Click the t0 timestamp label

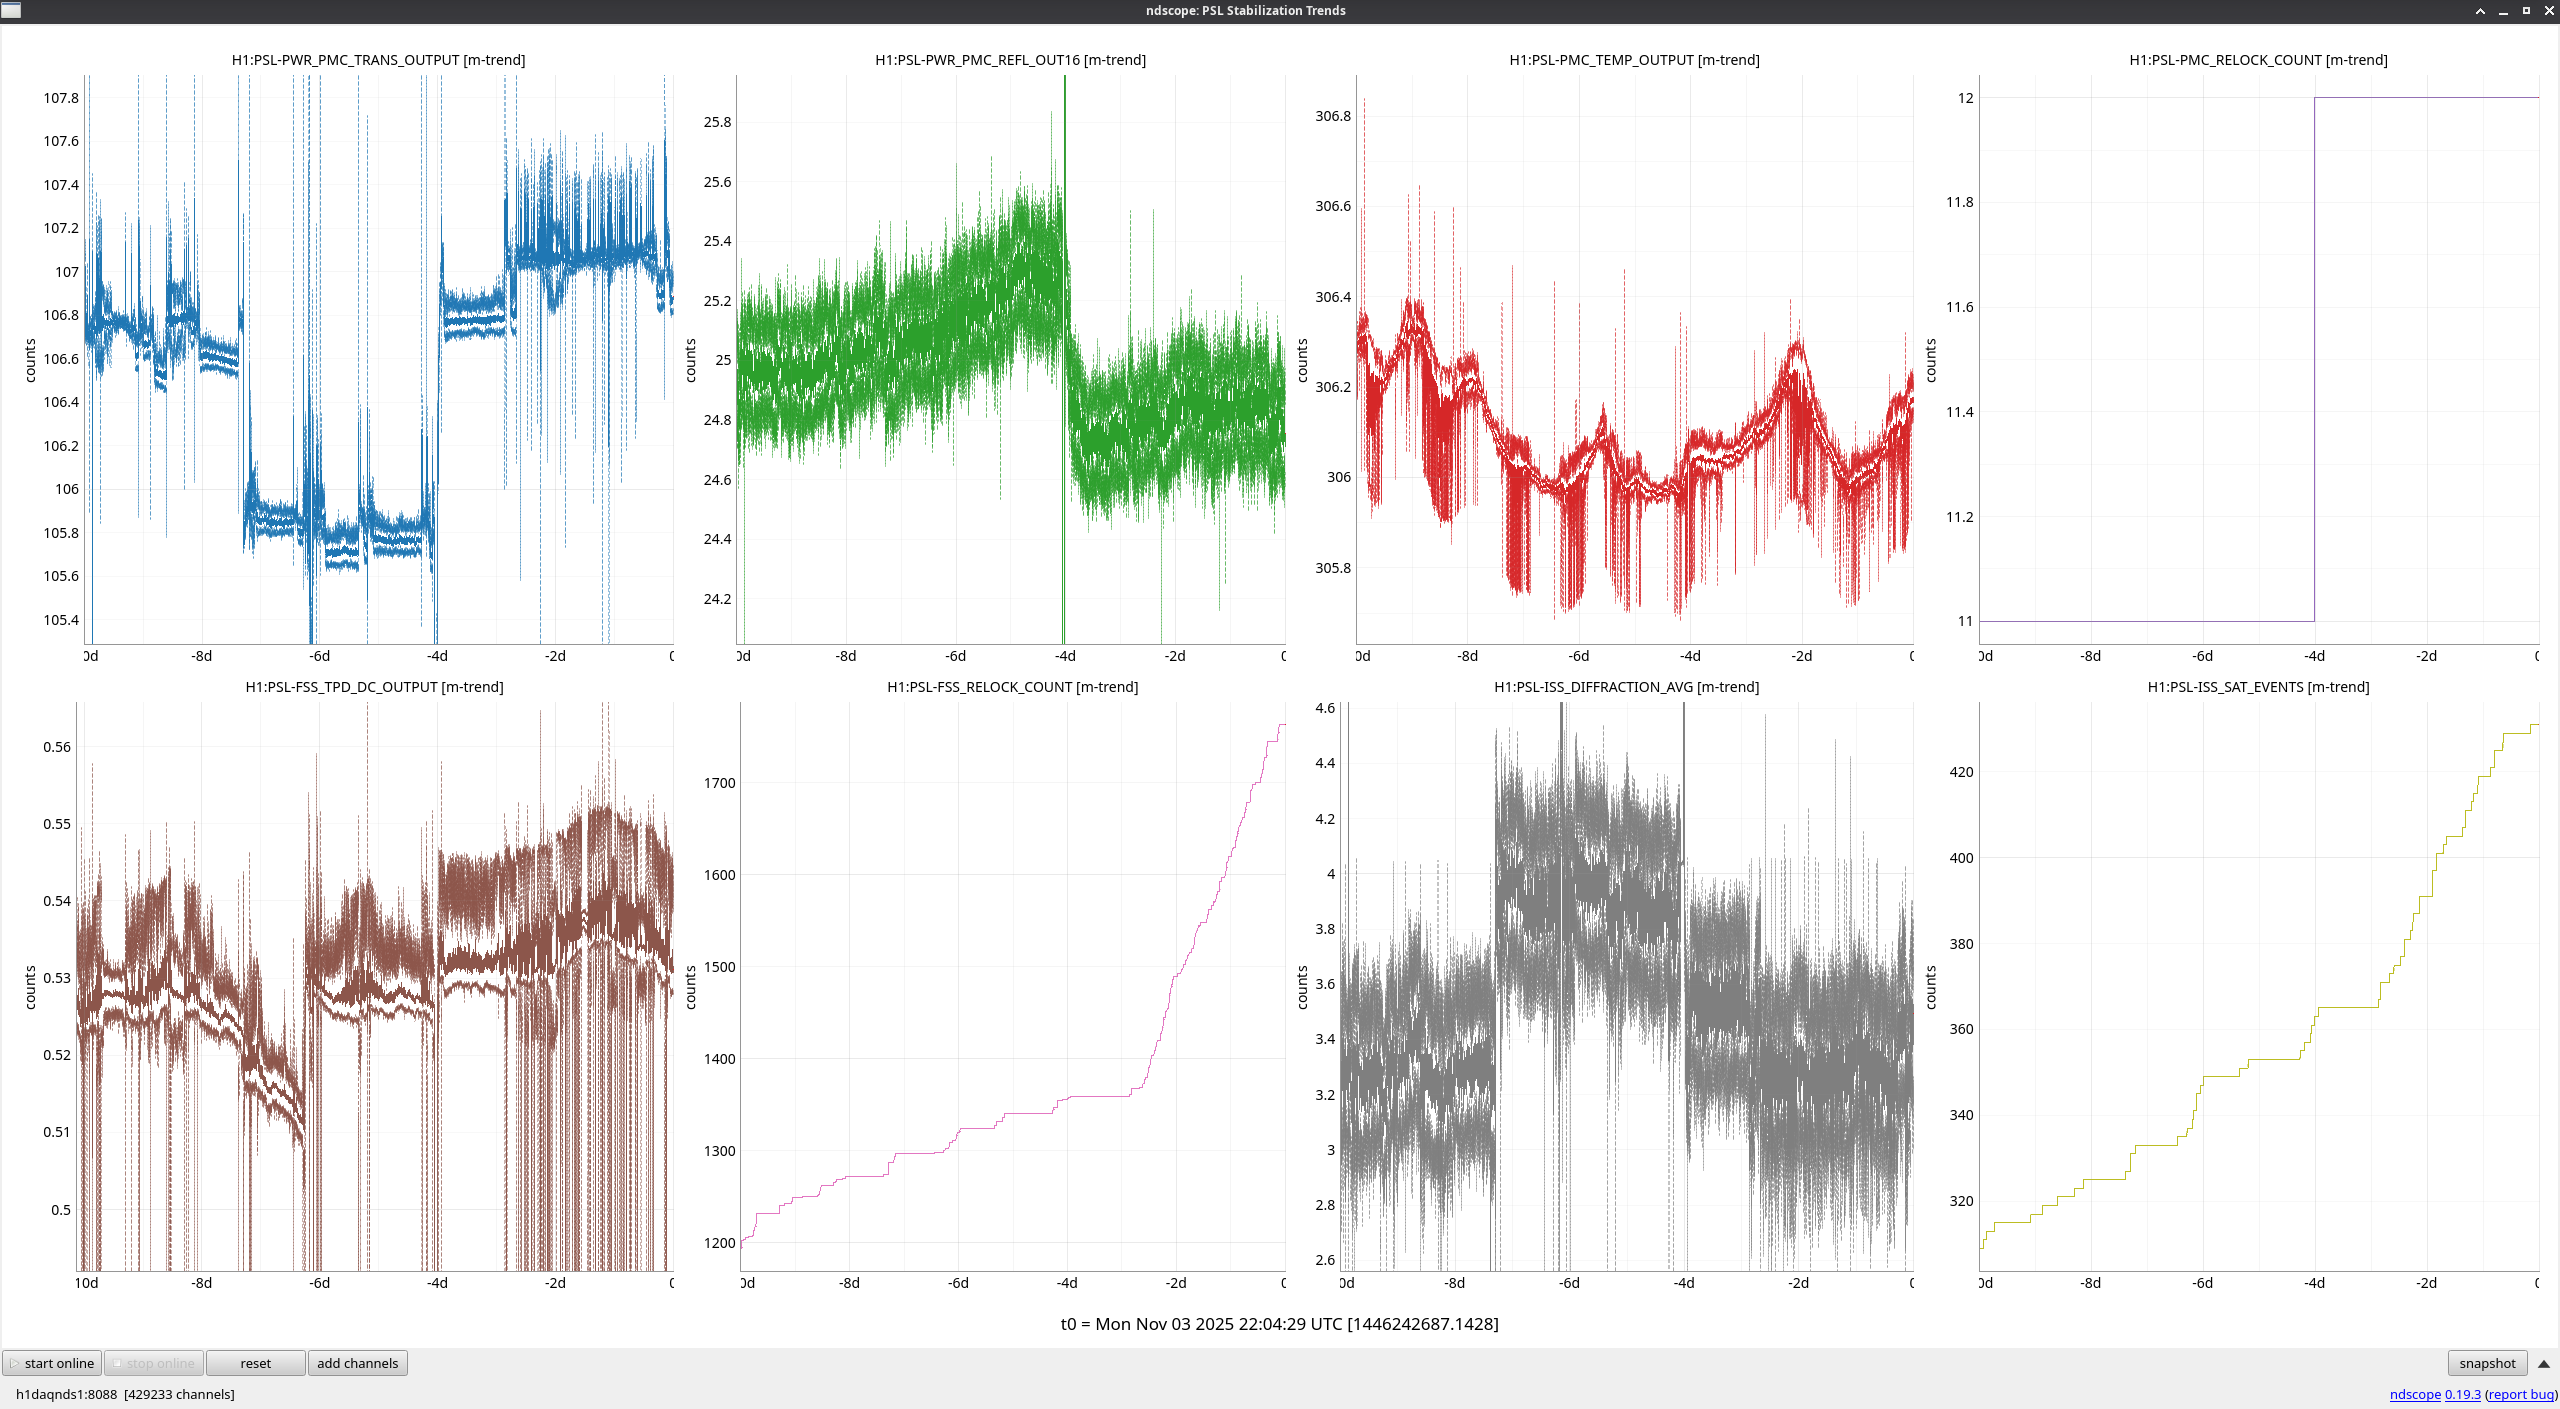[x=1279, y=1324]
